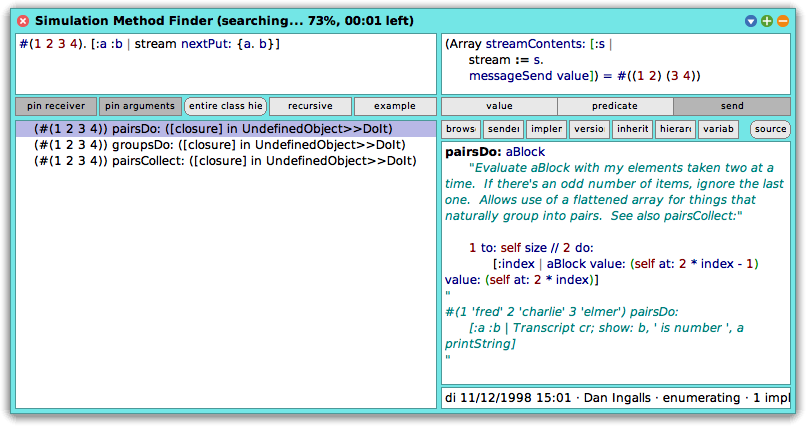Toggle the entire class hierarchy option
Screen dimensions: 806x426
click(226, 106)
